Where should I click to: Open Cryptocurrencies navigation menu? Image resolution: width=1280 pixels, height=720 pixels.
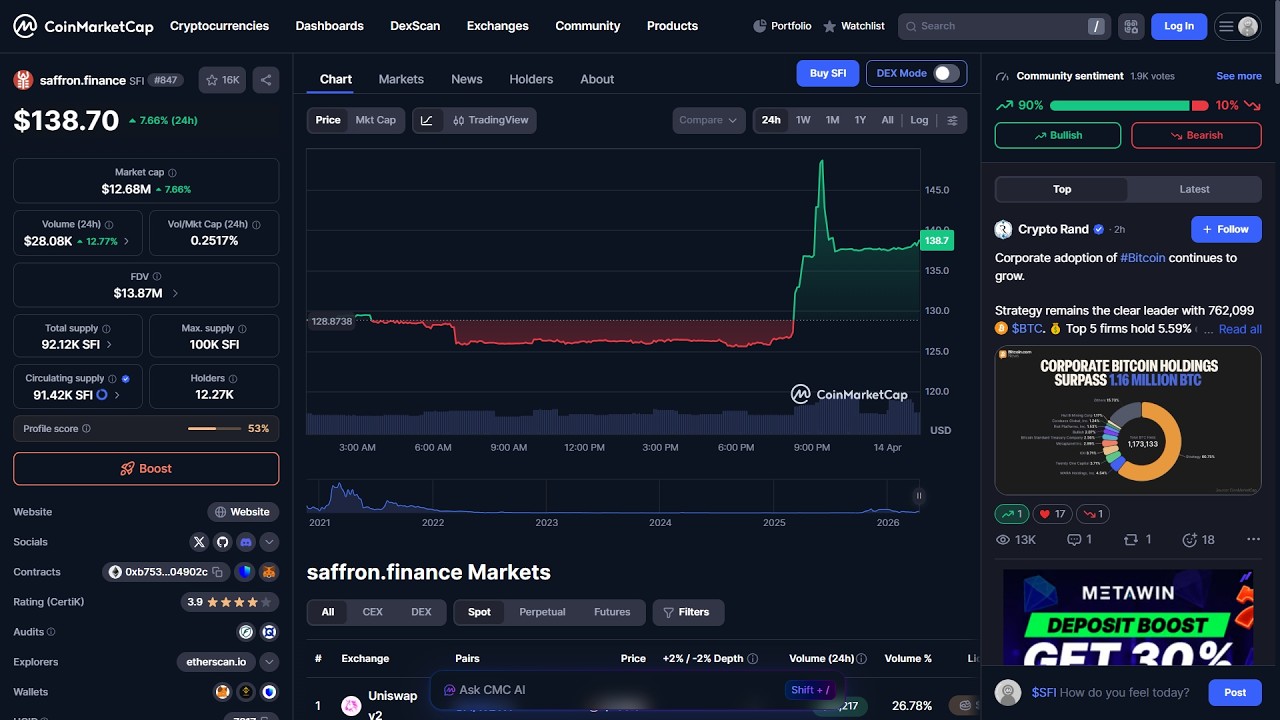tap(219, 26)
